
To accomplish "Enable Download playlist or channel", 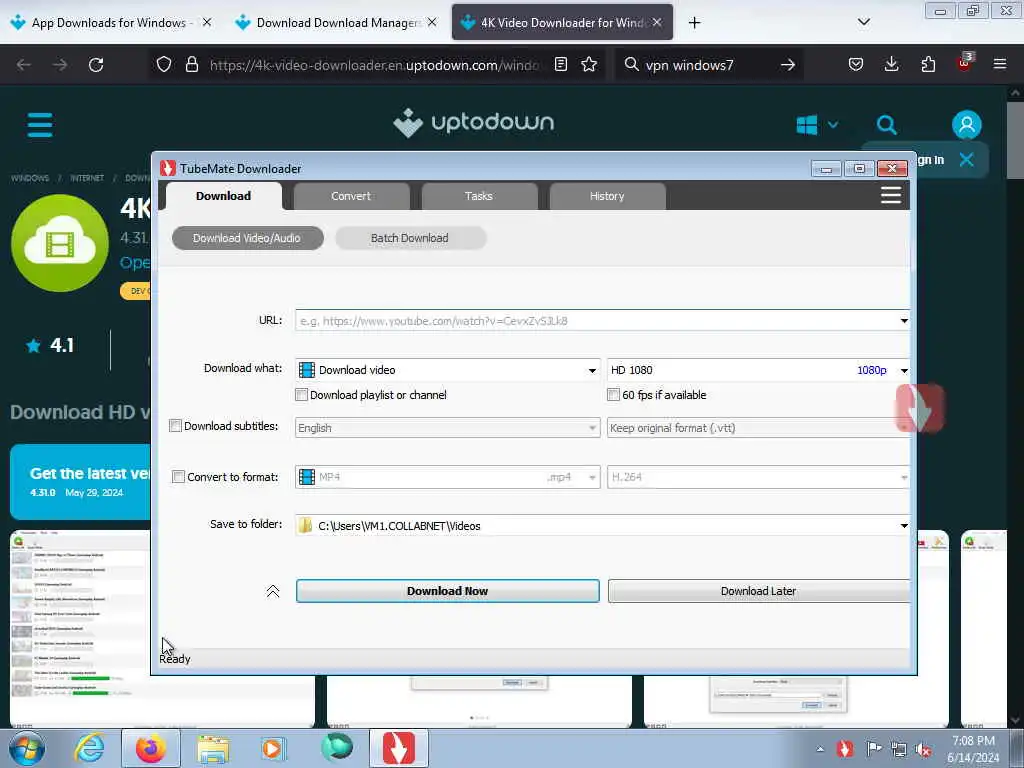I will click(302, 394).
